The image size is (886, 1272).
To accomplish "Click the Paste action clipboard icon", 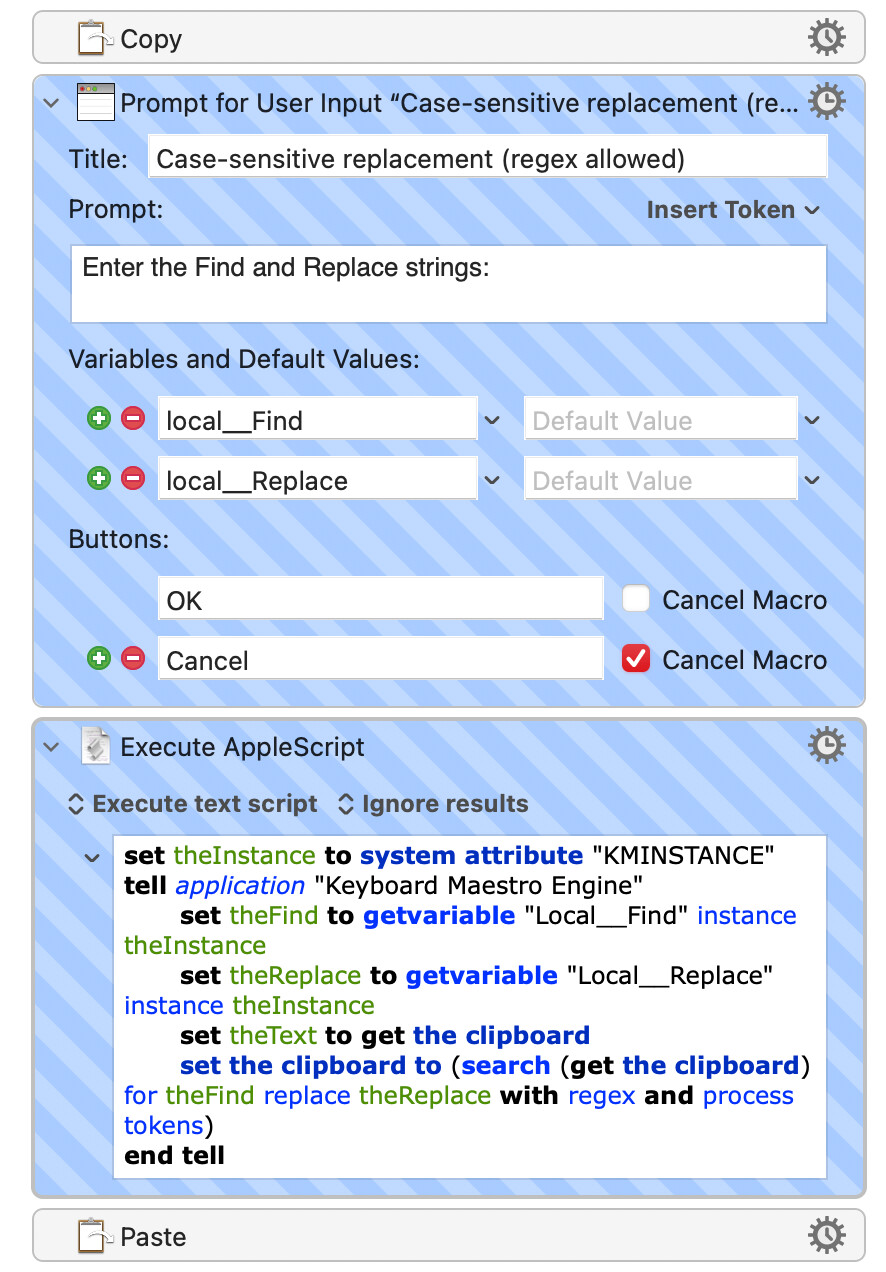I will (x=95, y=1237).
